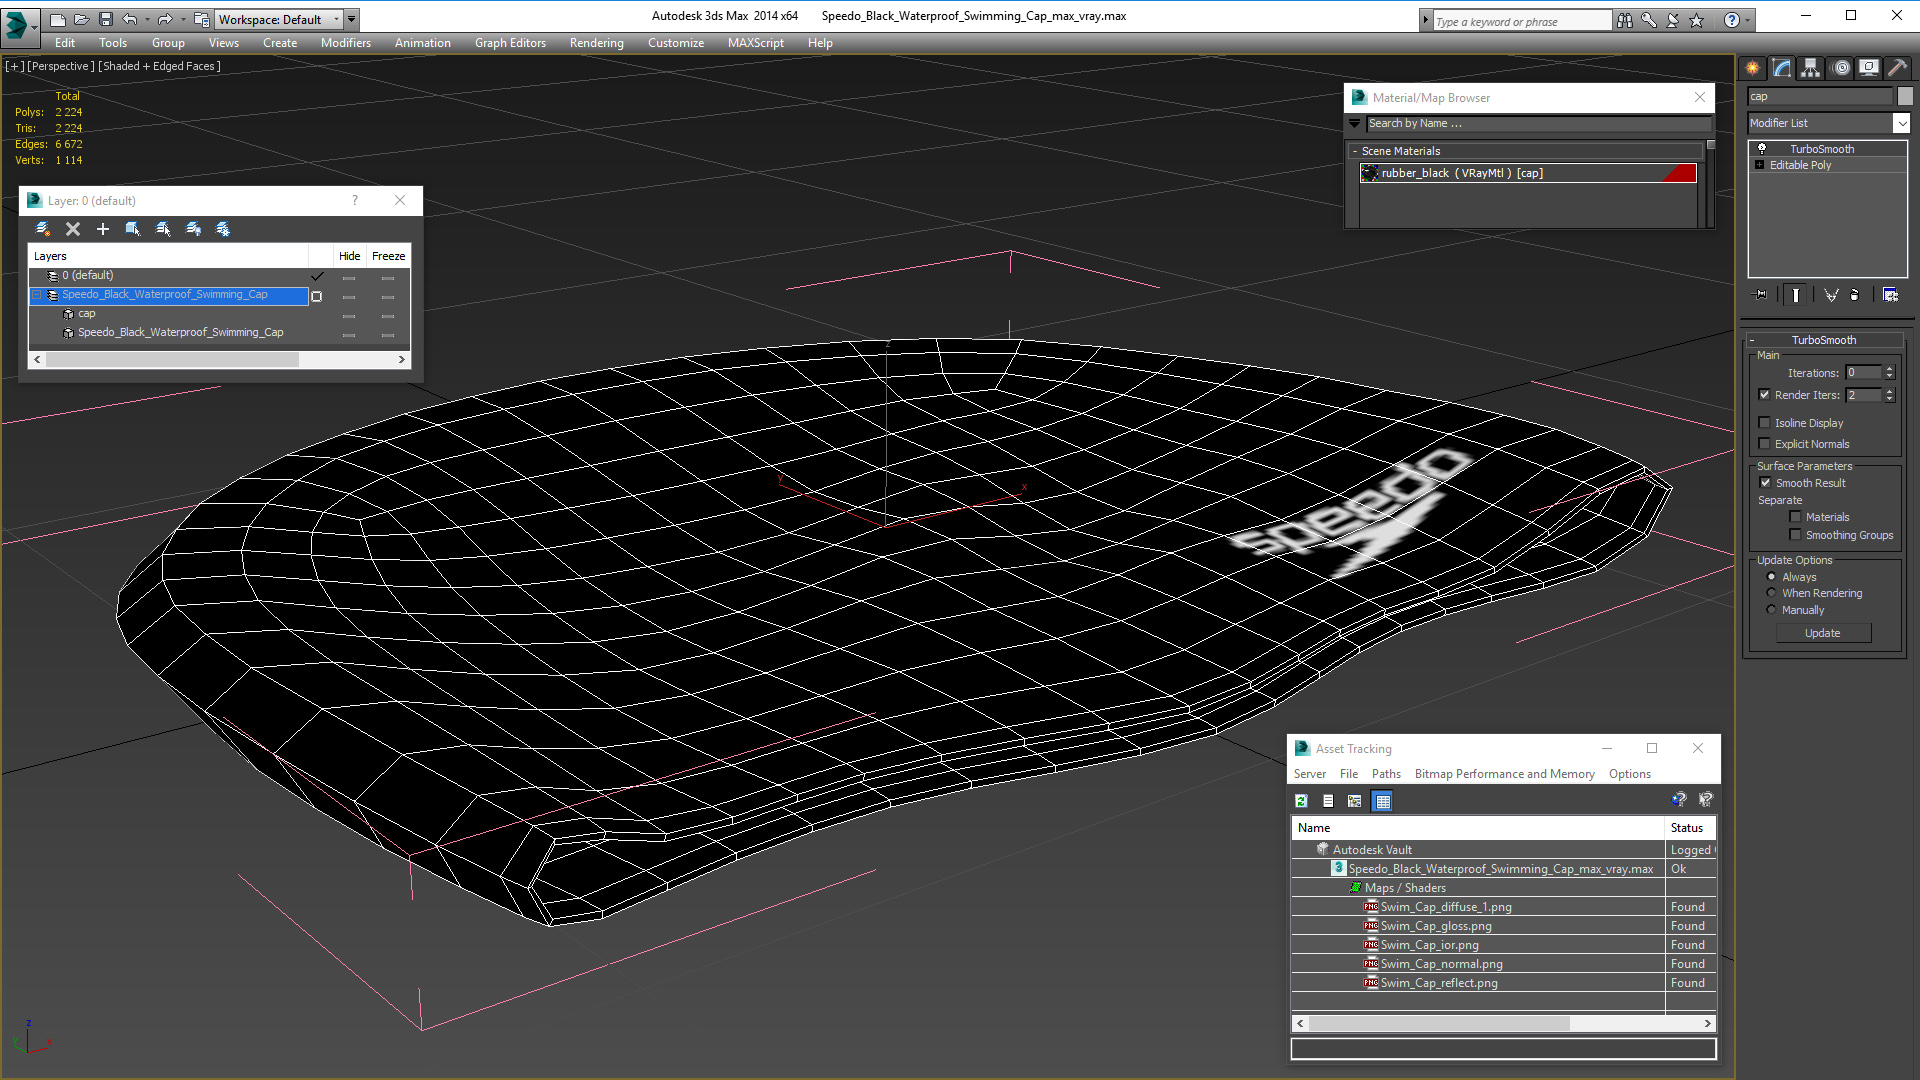
Task: Click the Open File folder icon
Action: click(x=82, y=19)
